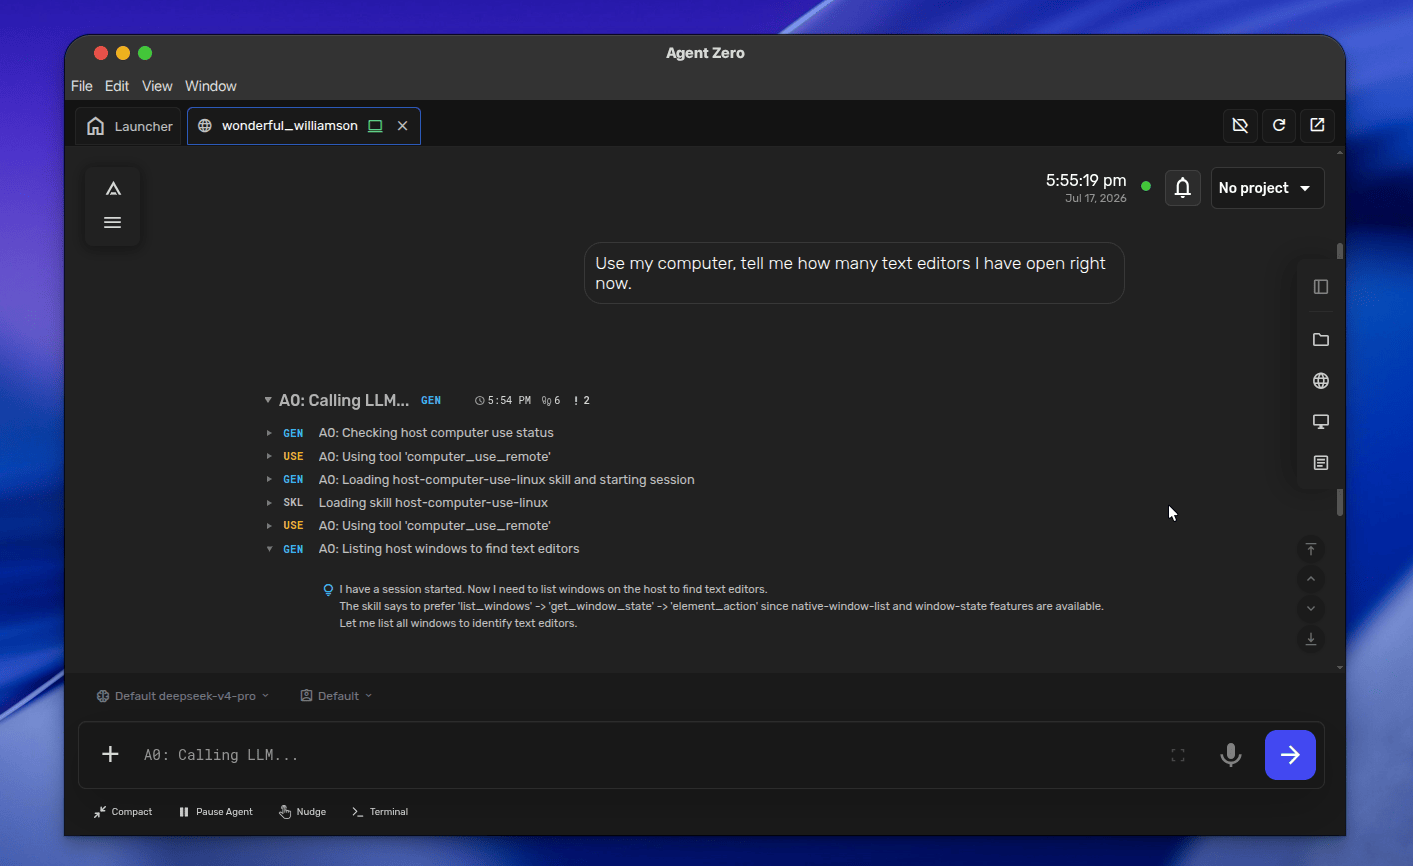The image size is (1413, 866).
Task: Expand 'Checking host computer use status' step
Action: tap(269, 433)
